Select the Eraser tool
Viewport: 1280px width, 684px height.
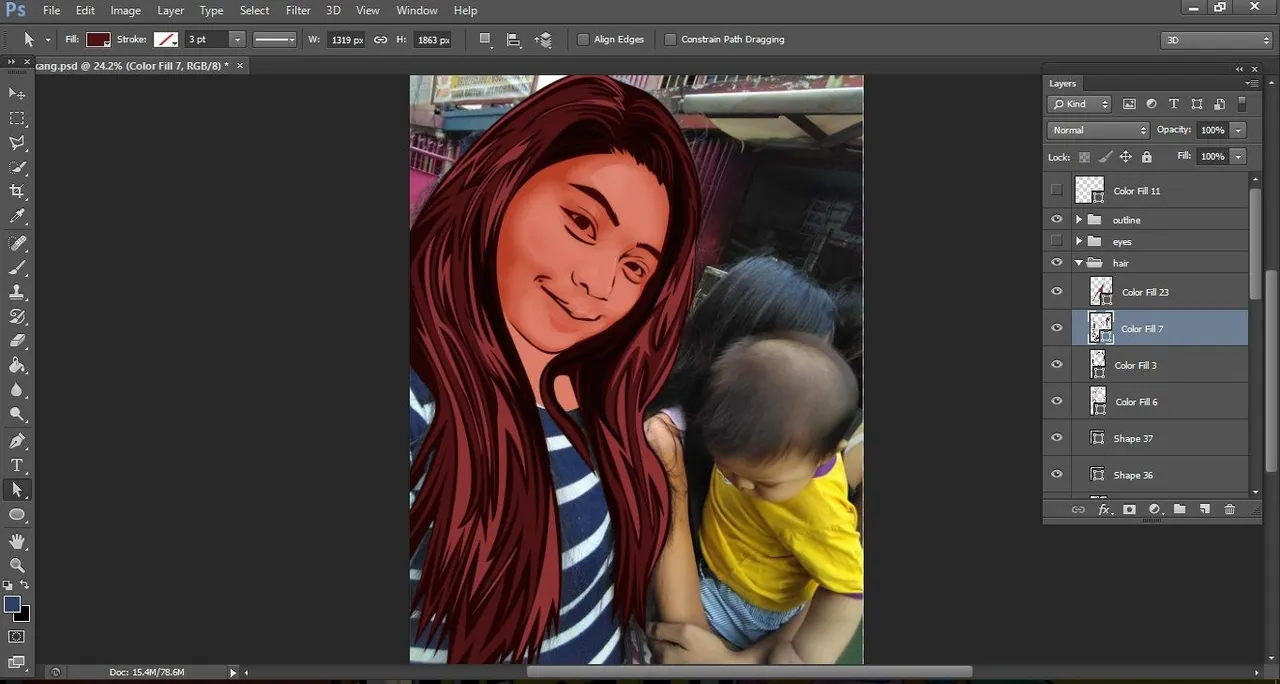click(17, 341)
